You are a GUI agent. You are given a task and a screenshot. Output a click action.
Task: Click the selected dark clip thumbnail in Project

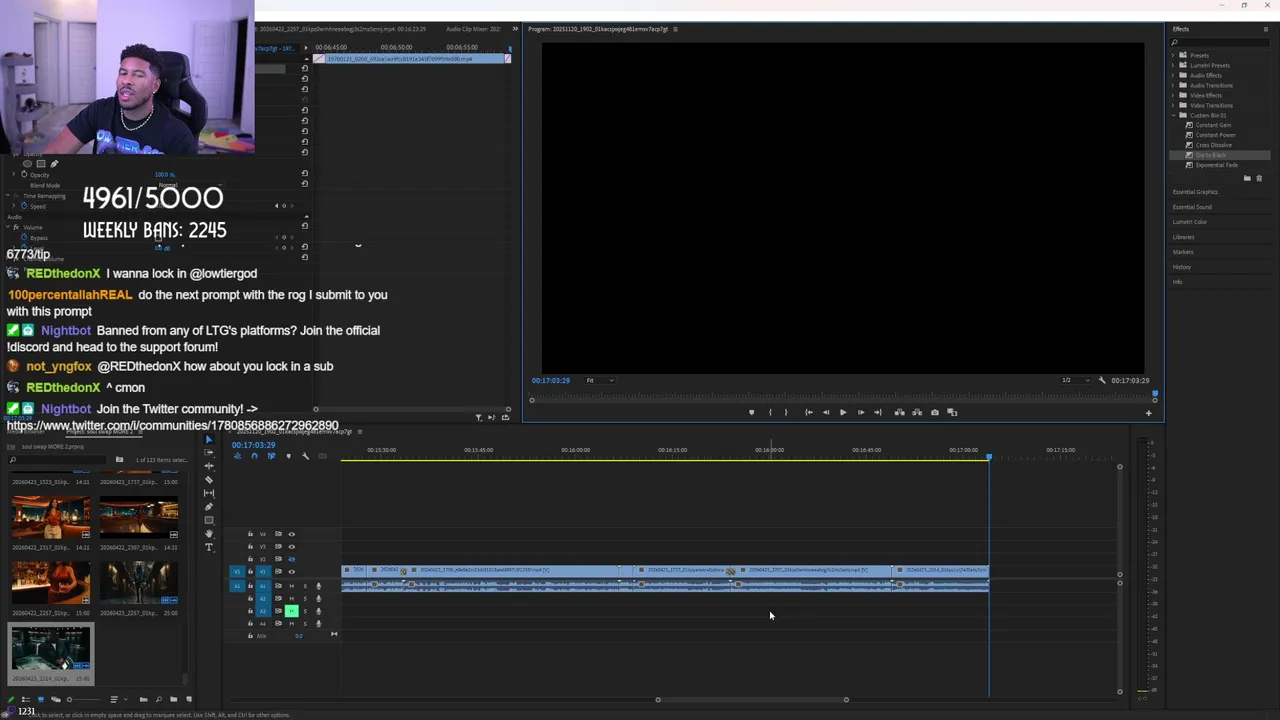point(51,649)
